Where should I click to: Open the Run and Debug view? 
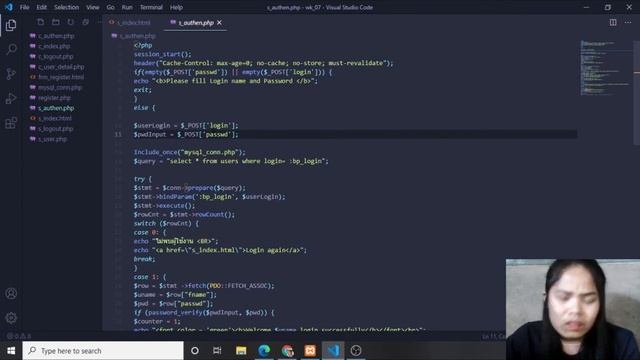pyautogui.click(x=11, y=98)
